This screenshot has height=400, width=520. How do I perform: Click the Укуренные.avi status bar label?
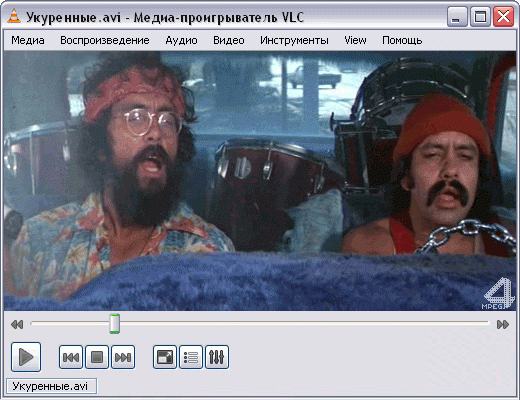tap(51, 386)
